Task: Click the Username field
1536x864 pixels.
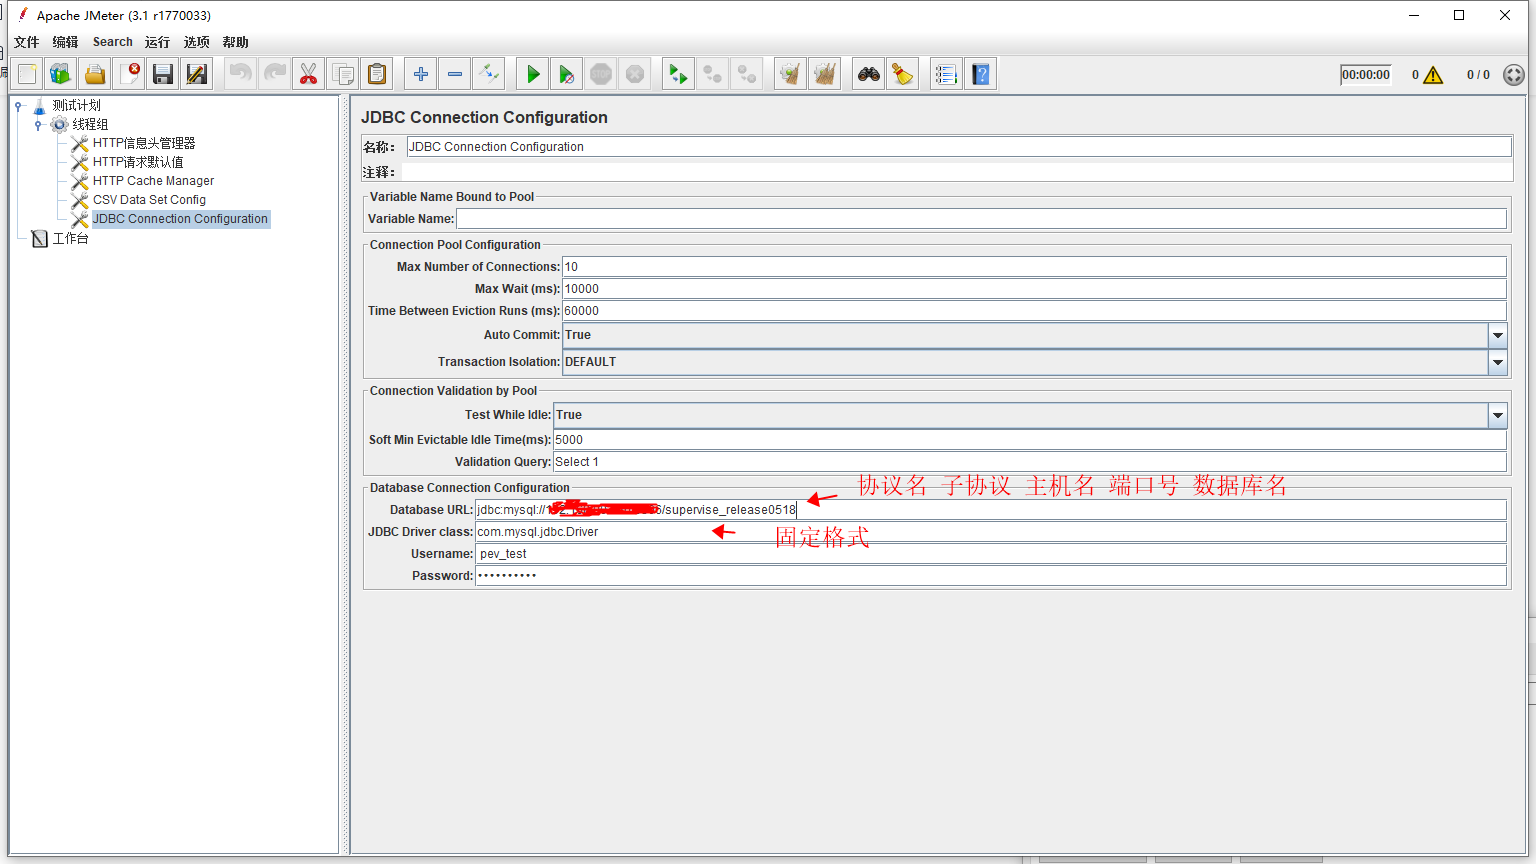Action: [991, 554]
